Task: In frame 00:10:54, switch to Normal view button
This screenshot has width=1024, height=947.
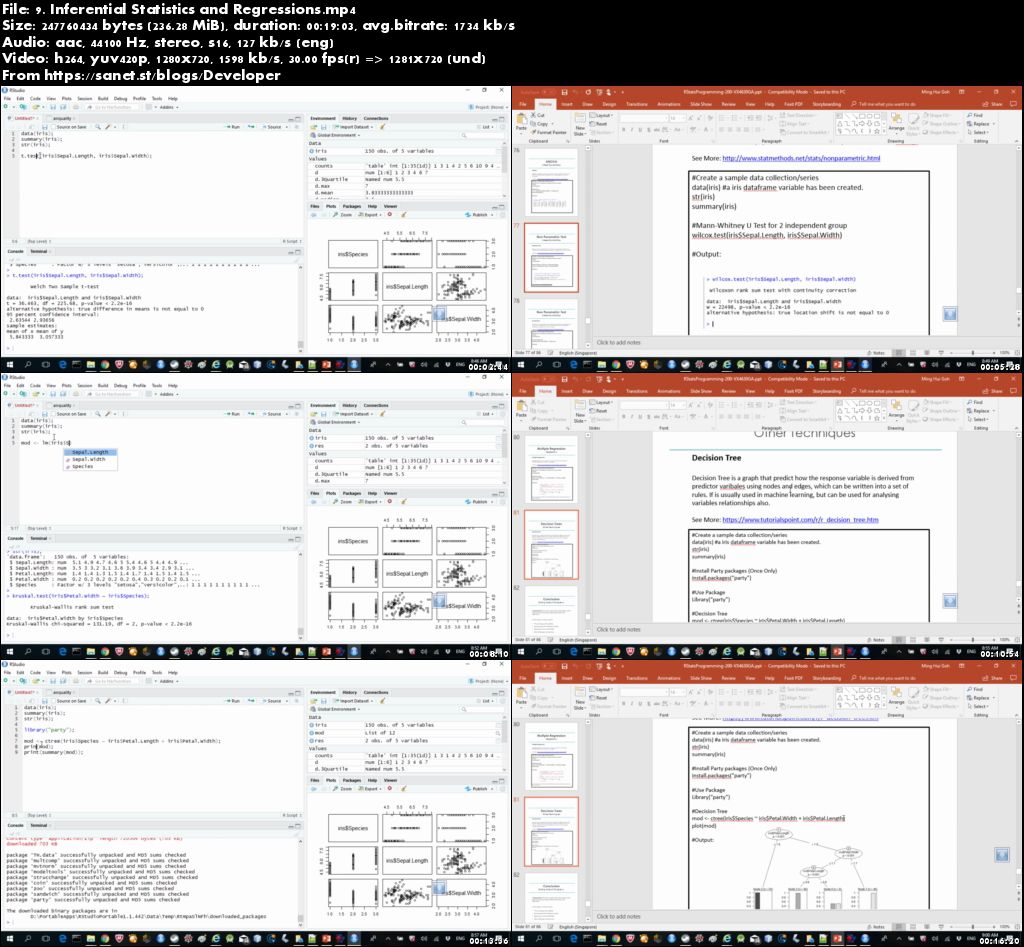Action: click(900, 640)
